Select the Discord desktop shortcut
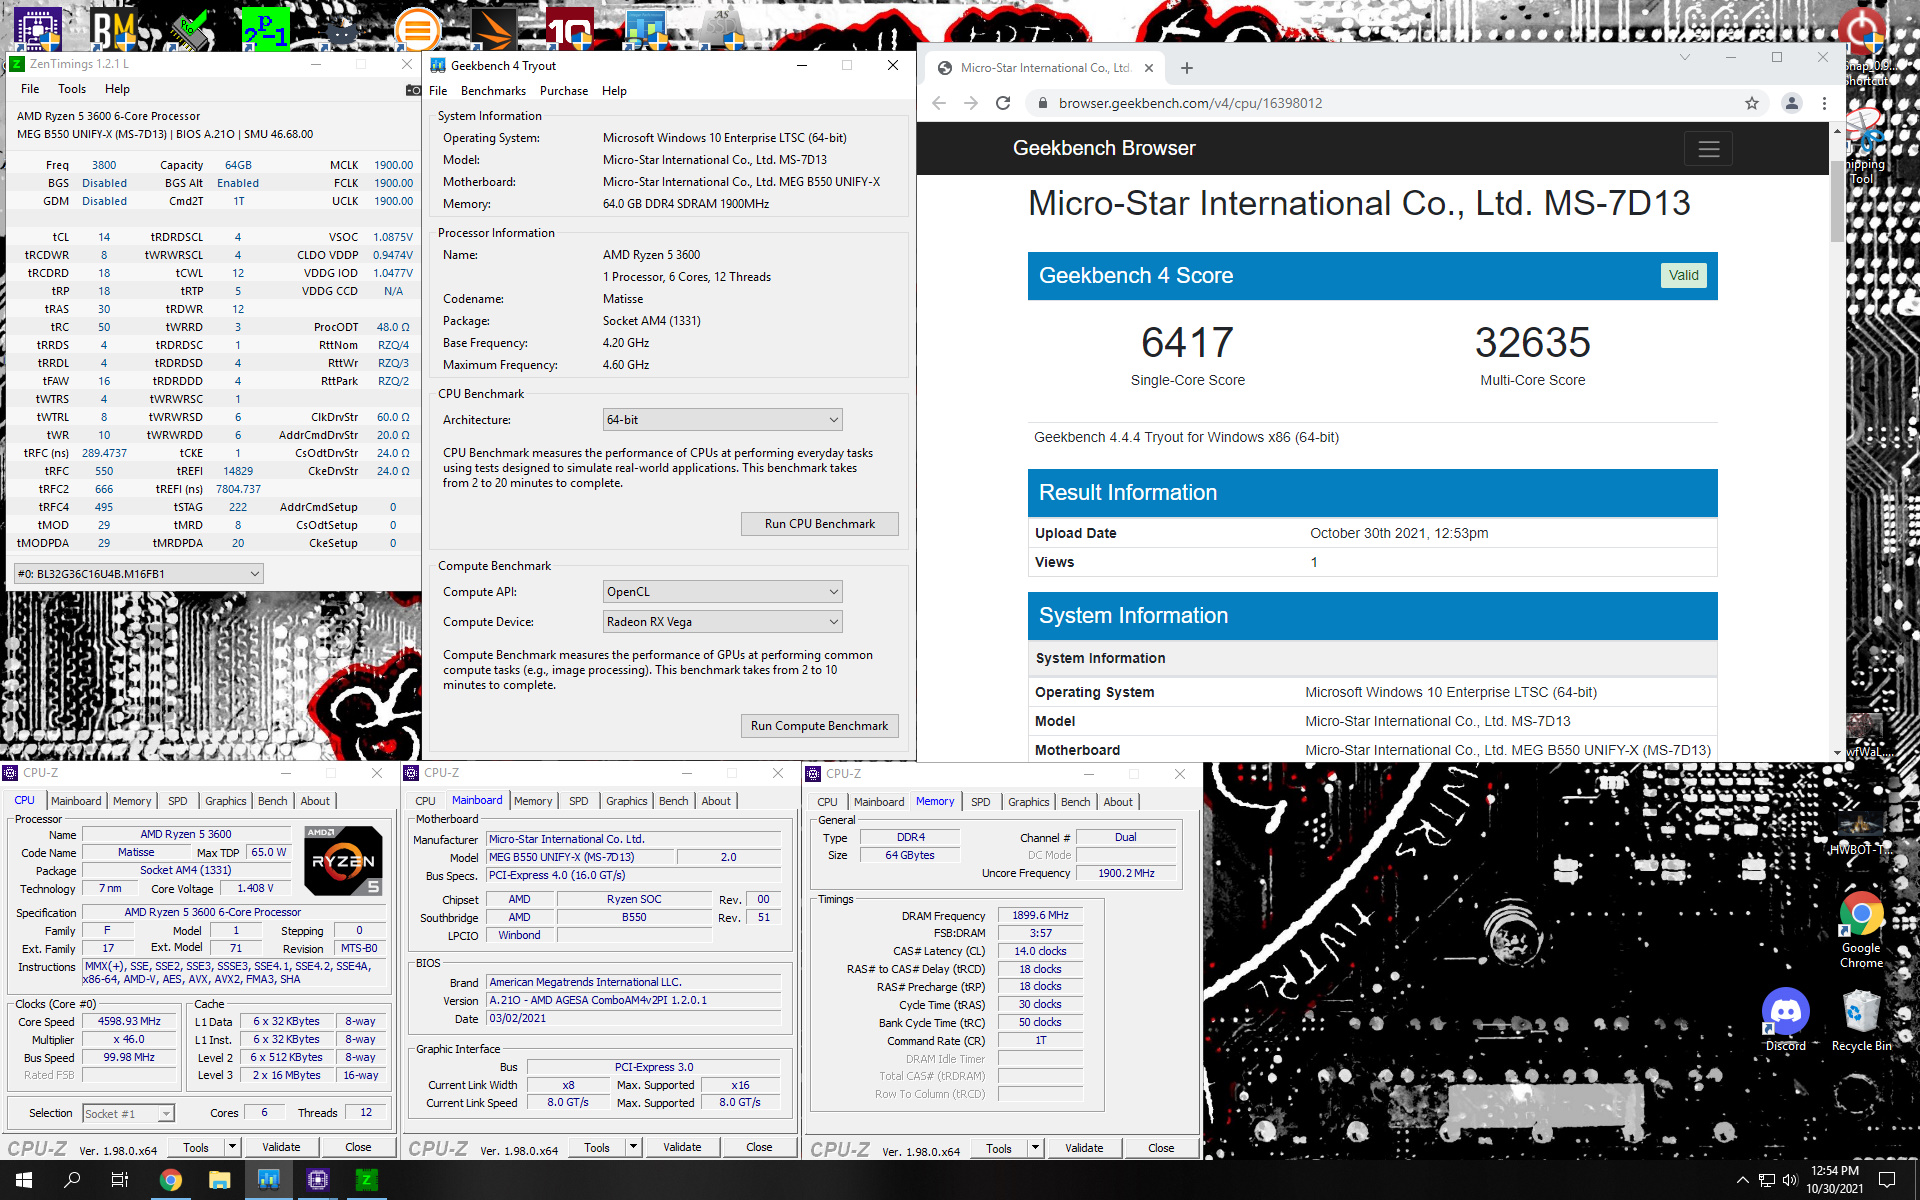Image resolution: width=1920 pixels, height=1200 pixels. tap(1785, 1019)
